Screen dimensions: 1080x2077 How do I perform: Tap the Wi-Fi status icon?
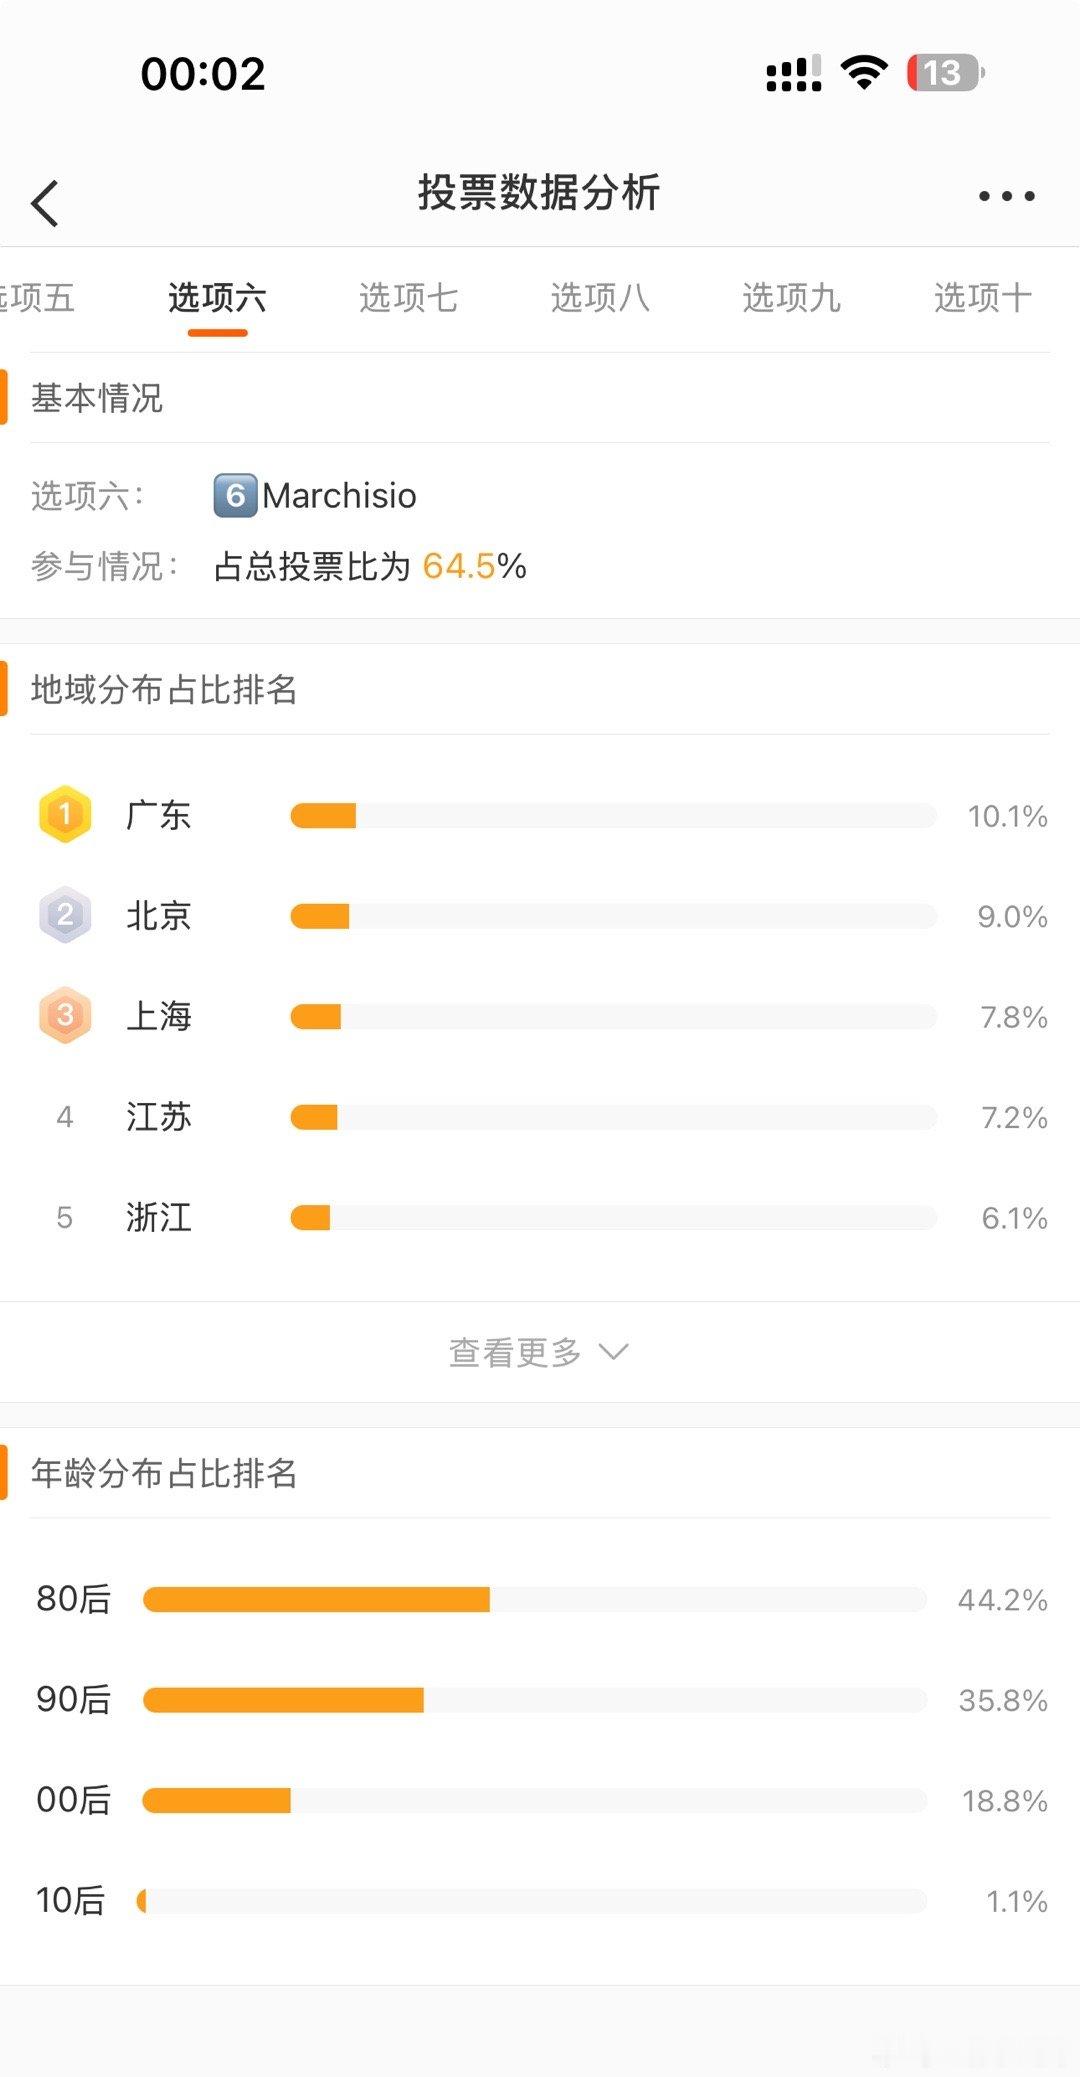[864, 73]
